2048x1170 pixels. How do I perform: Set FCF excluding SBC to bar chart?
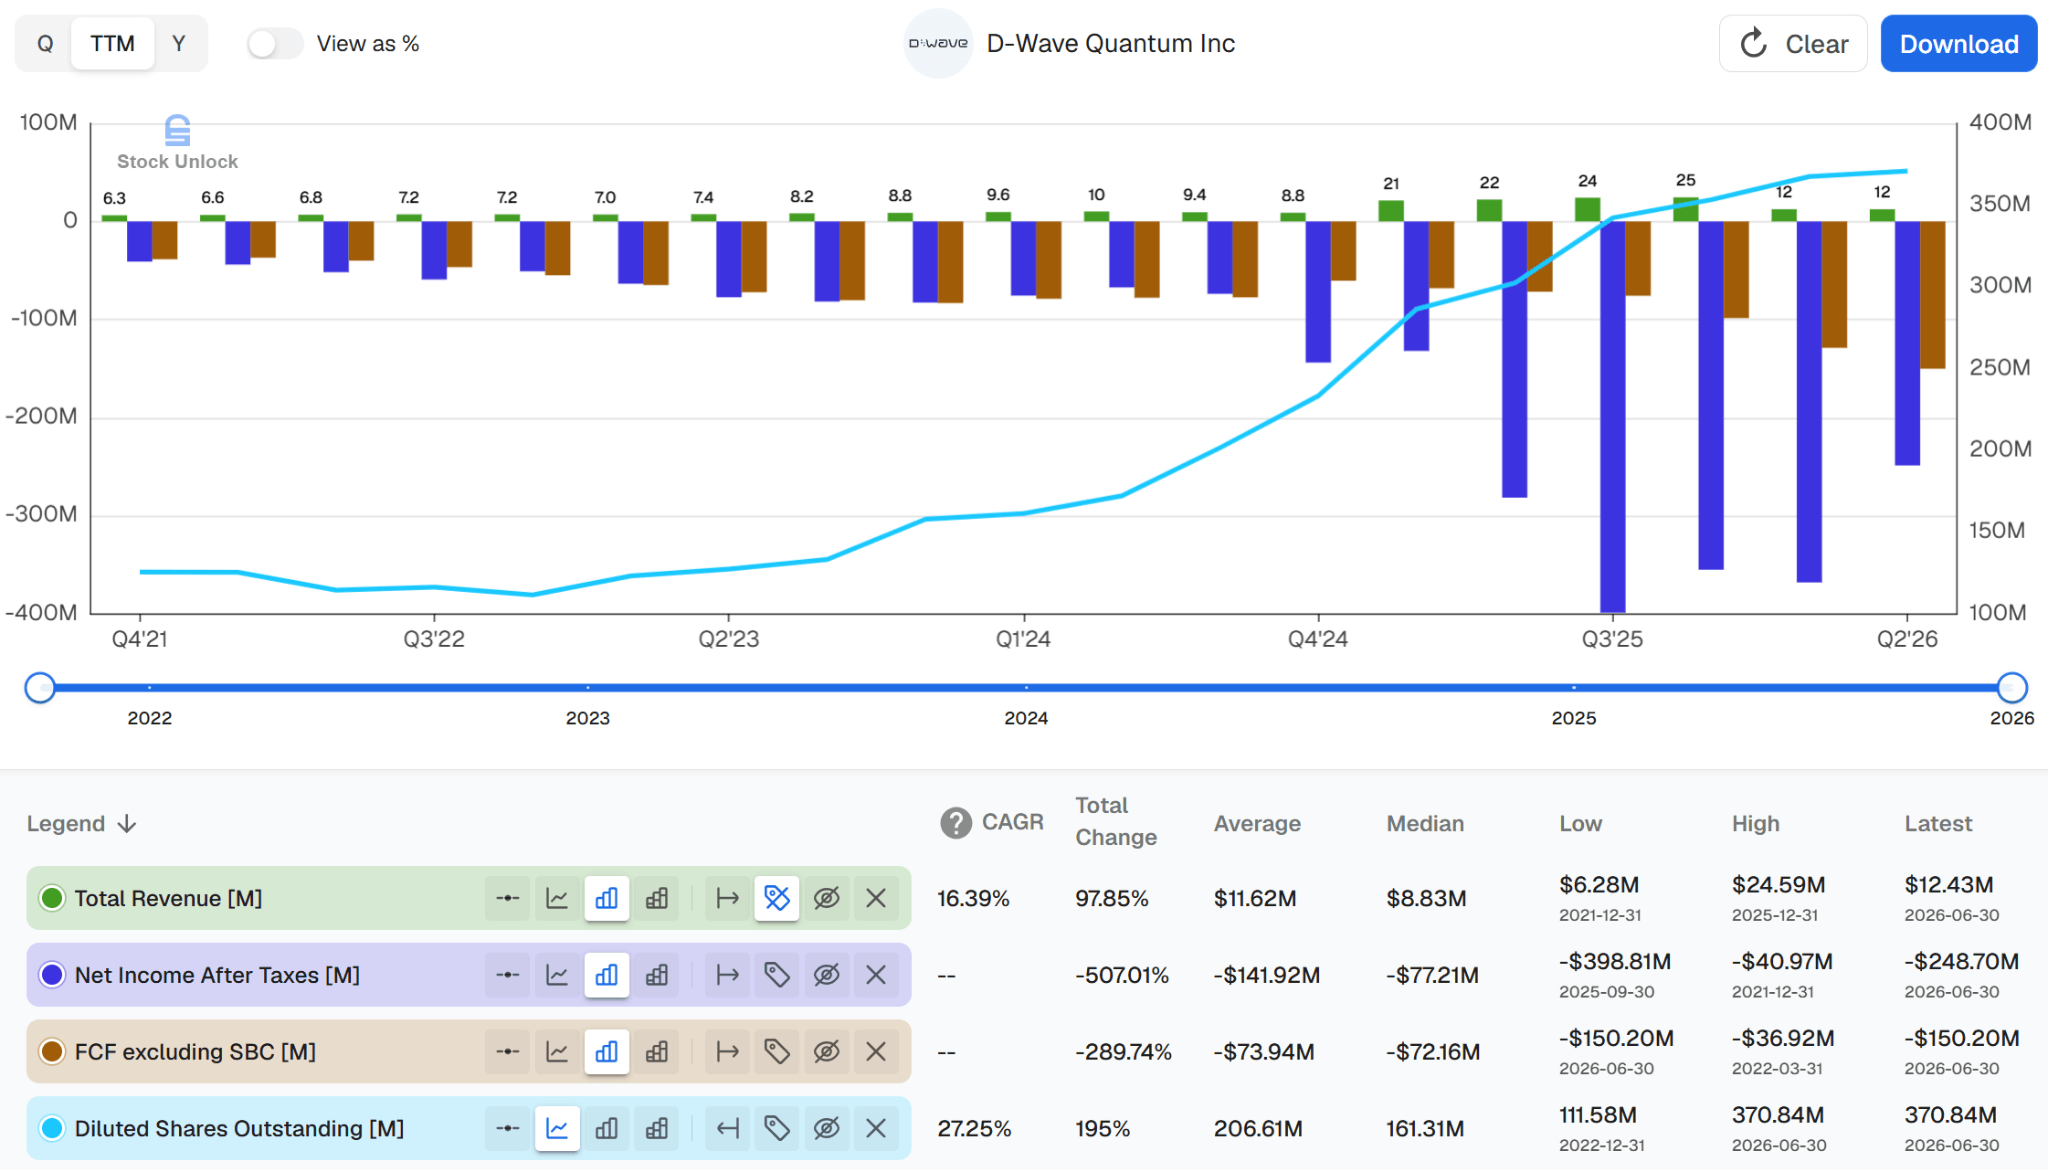[607, 1052]
